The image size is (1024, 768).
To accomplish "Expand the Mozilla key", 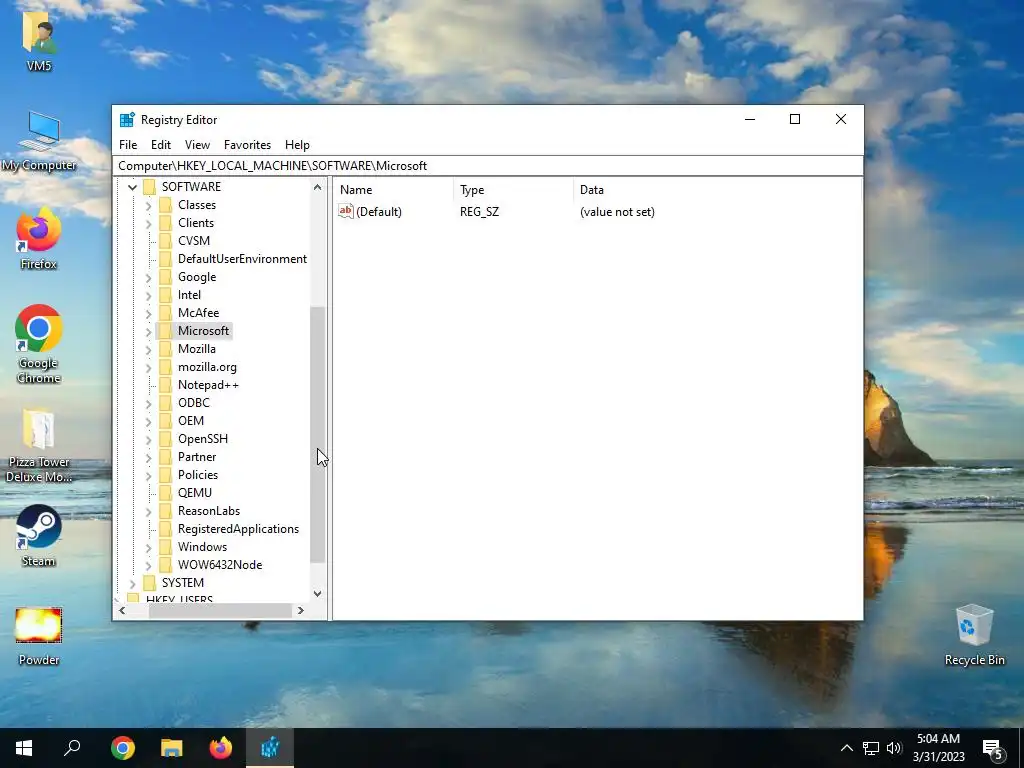I will (148, 349).
